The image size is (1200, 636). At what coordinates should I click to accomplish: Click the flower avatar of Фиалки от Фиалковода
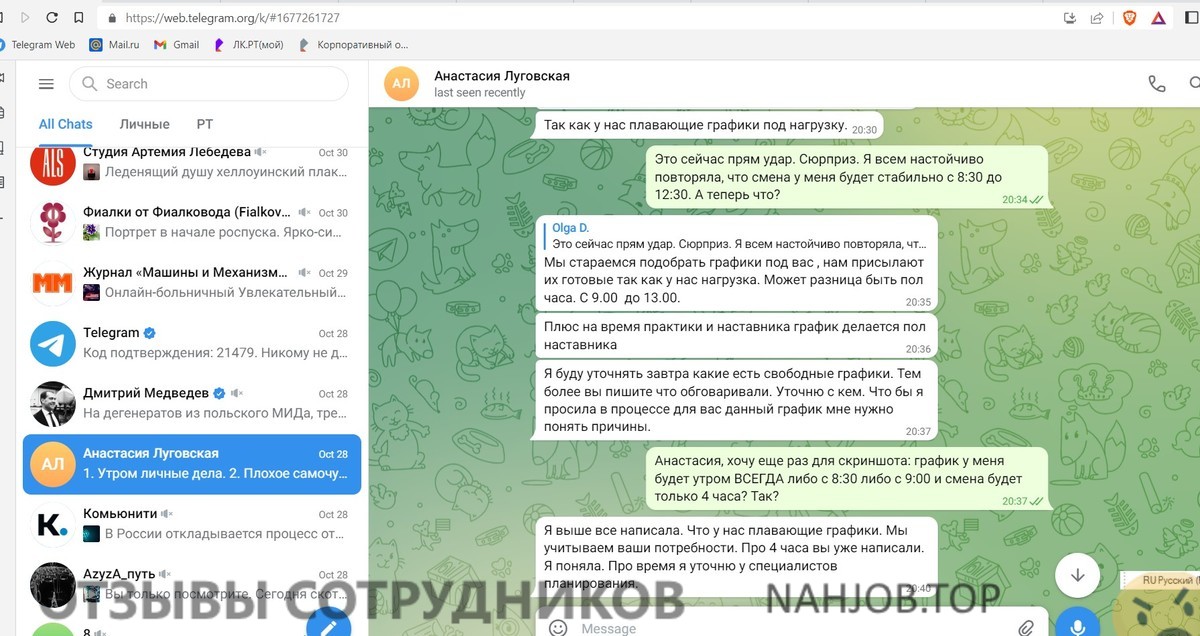[x=53, y=223]
